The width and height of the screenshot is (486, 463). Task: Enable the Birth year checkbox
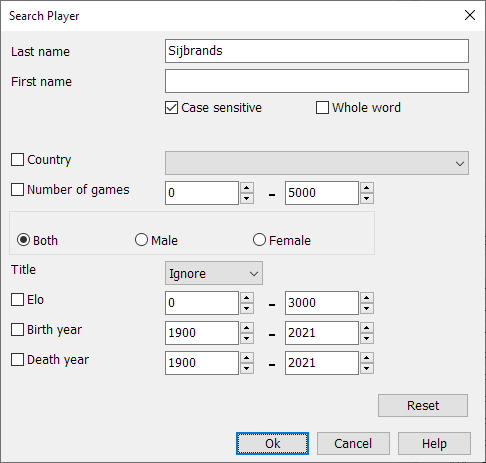(x=17, y=330)
